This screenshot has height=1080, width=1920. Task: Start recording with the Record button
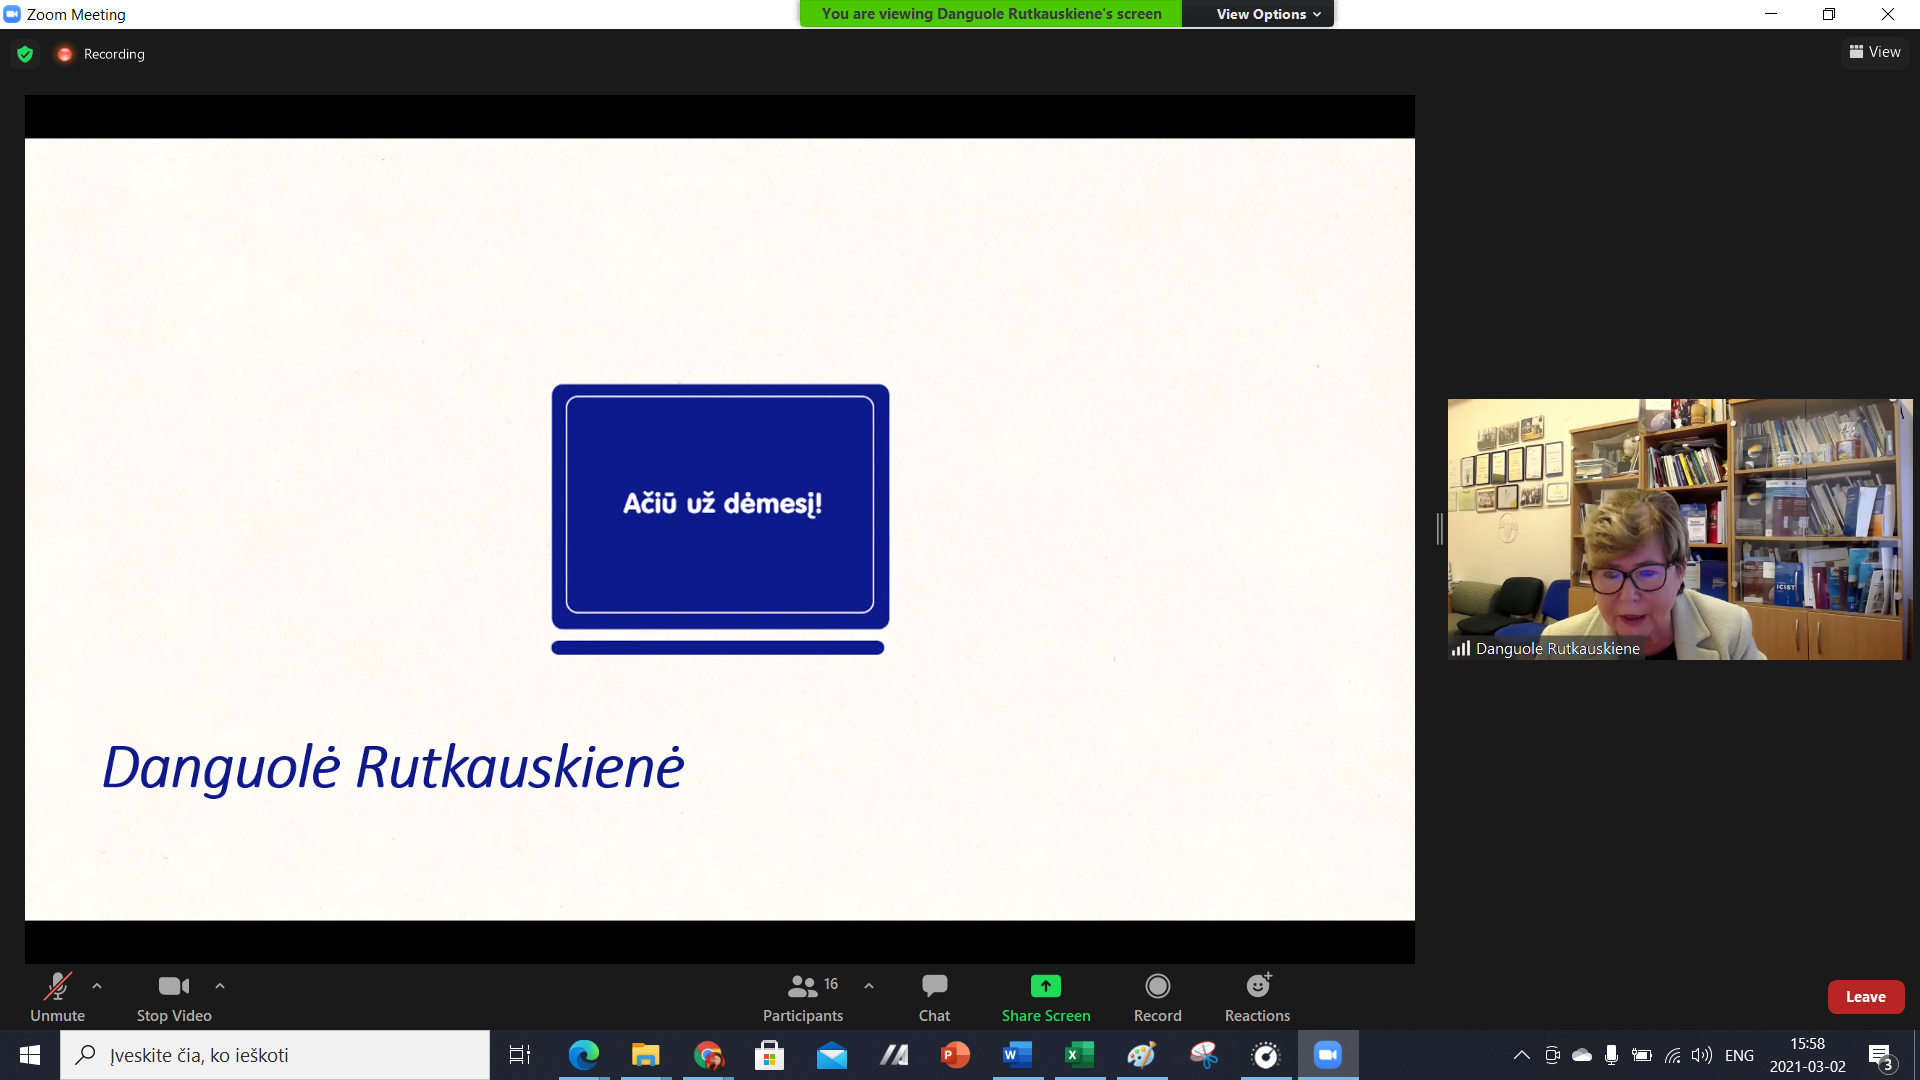click(1158, 997)
